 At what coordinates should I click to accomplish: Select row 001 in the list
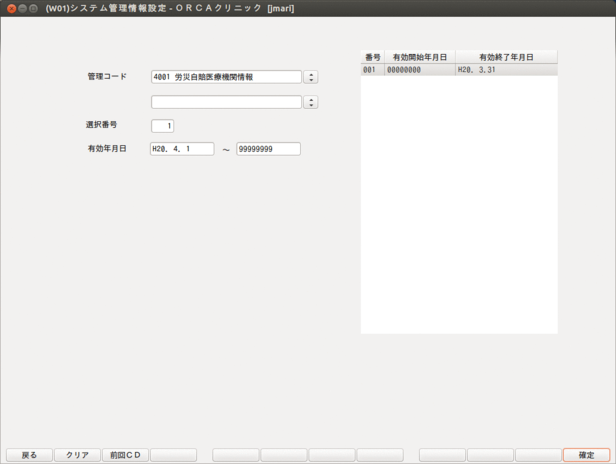[370, 71]
